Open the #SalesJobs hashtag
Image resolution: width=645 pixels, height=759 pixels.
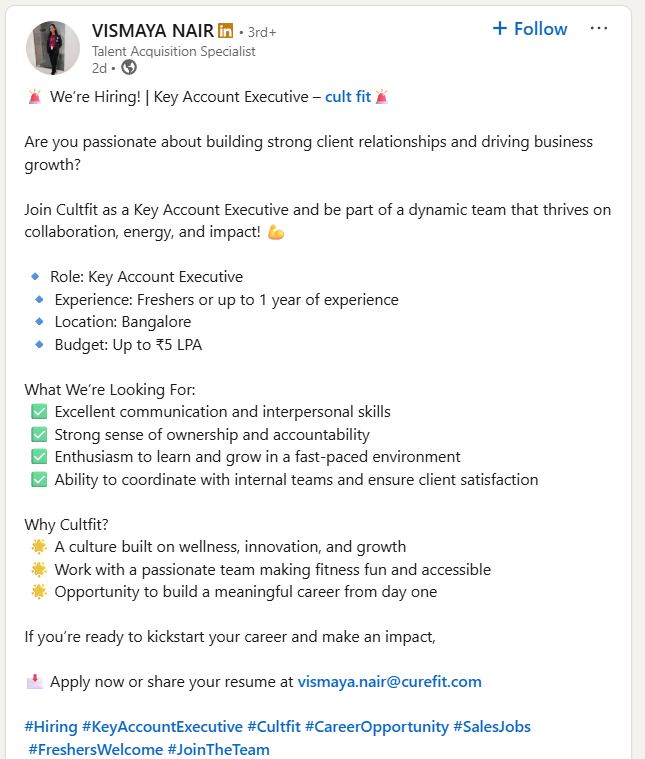(492, 727)
